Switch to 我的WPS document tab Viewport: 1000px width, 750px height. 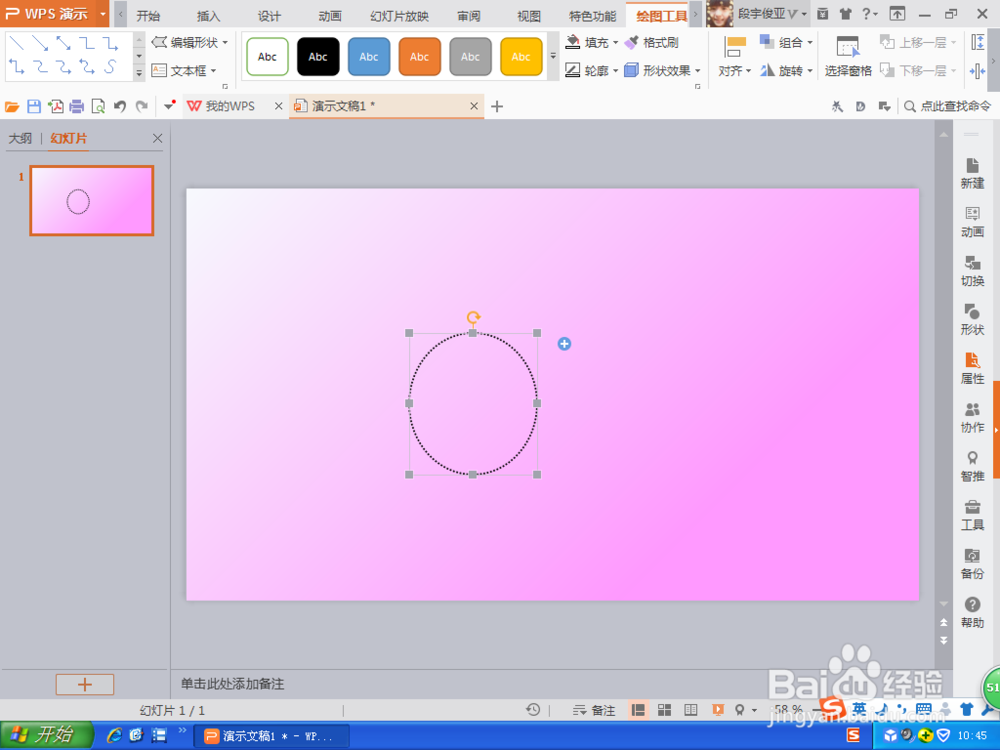tap(230, 106)
